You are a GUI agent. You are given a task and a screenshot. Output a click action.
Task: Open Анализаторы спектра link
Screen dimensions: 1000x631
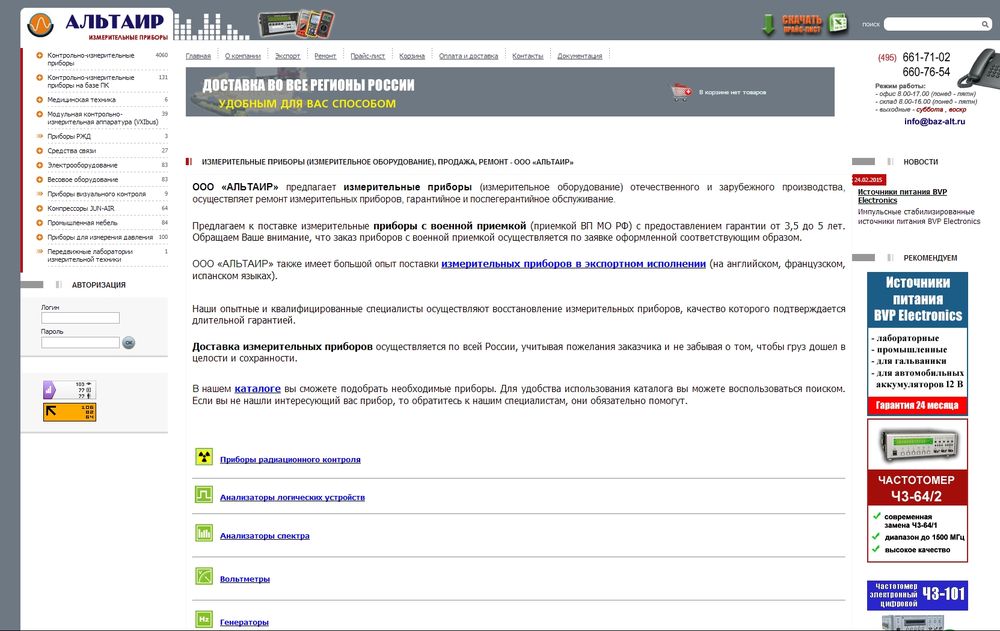point(265,535)
